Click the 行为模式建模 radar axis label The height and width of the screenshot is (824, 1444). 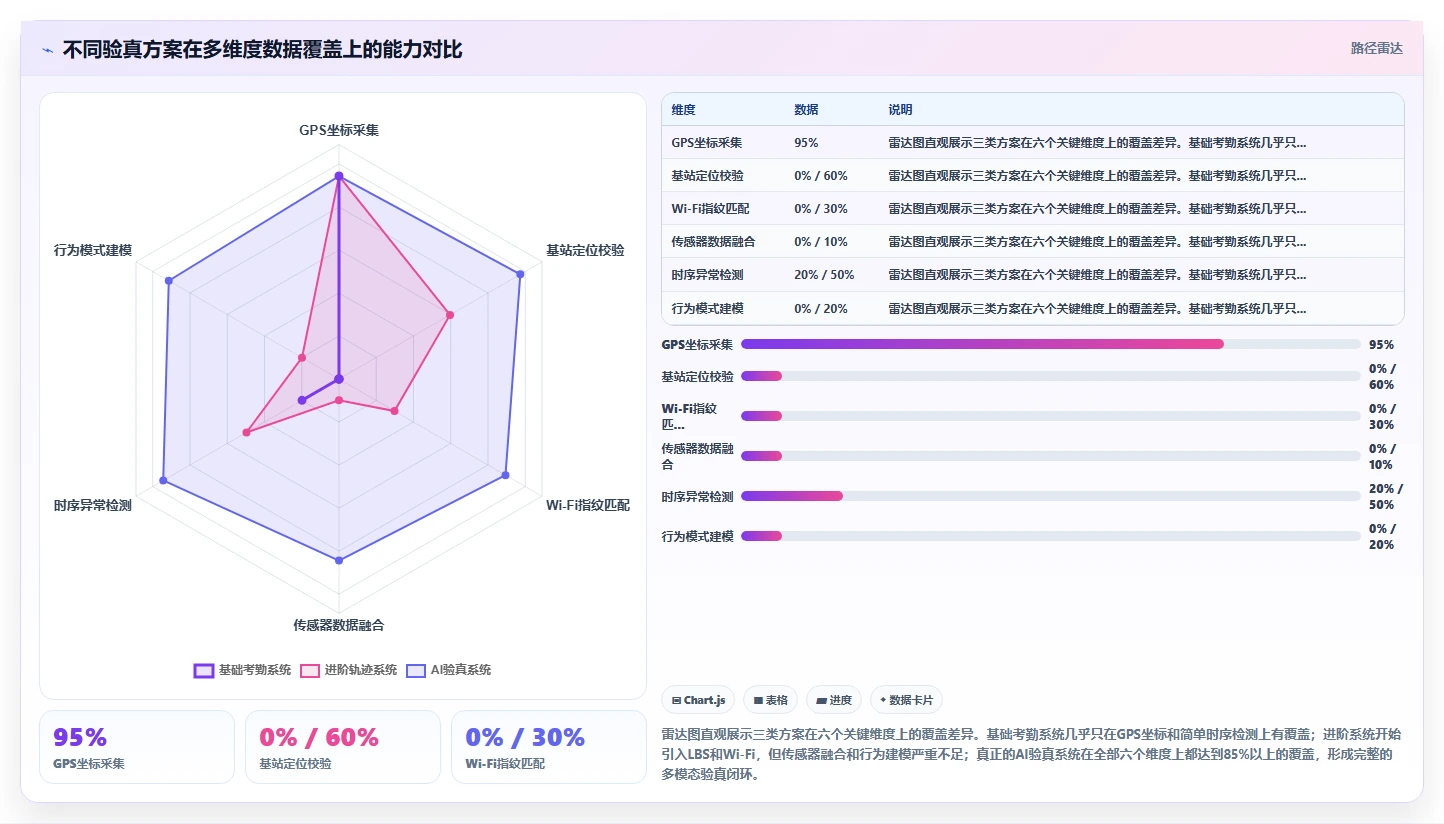point(93,250)
